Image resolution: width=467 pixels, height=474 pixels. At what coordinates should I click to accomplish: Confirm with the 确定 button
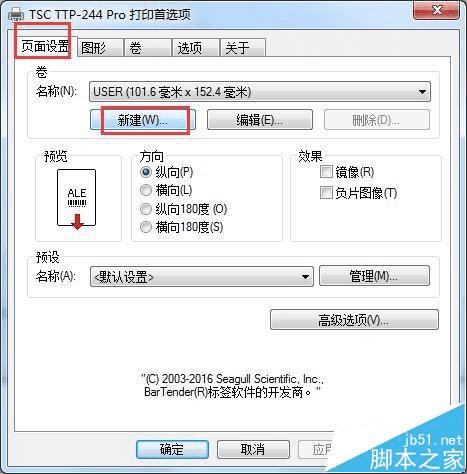pyautogui.click(x=172, y=449)
